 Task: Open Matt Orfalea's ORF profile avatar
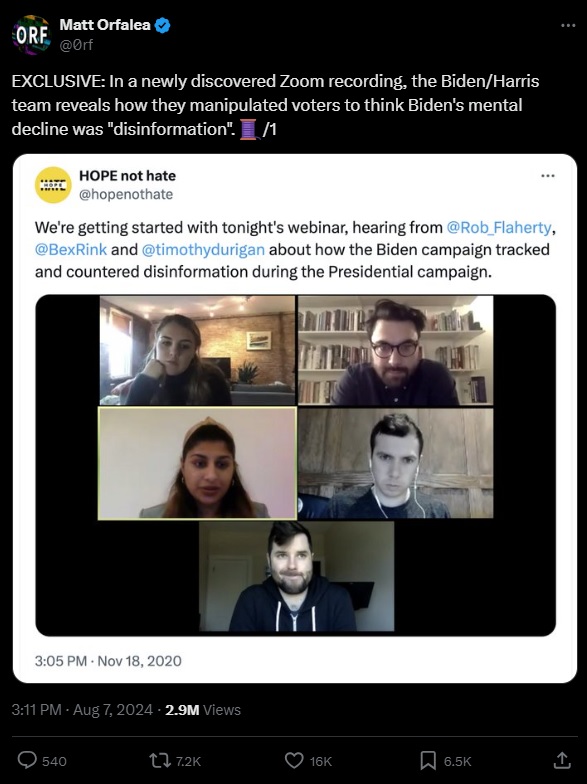point(31,34)
